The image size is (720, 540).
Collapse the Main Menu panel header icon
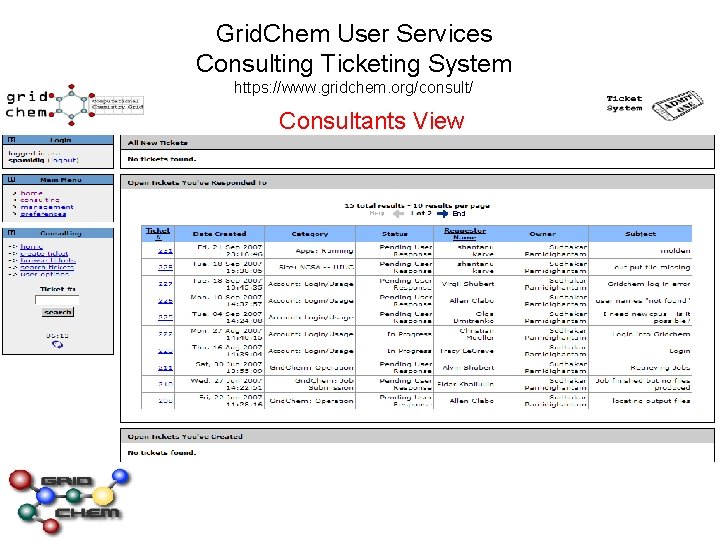12,180
